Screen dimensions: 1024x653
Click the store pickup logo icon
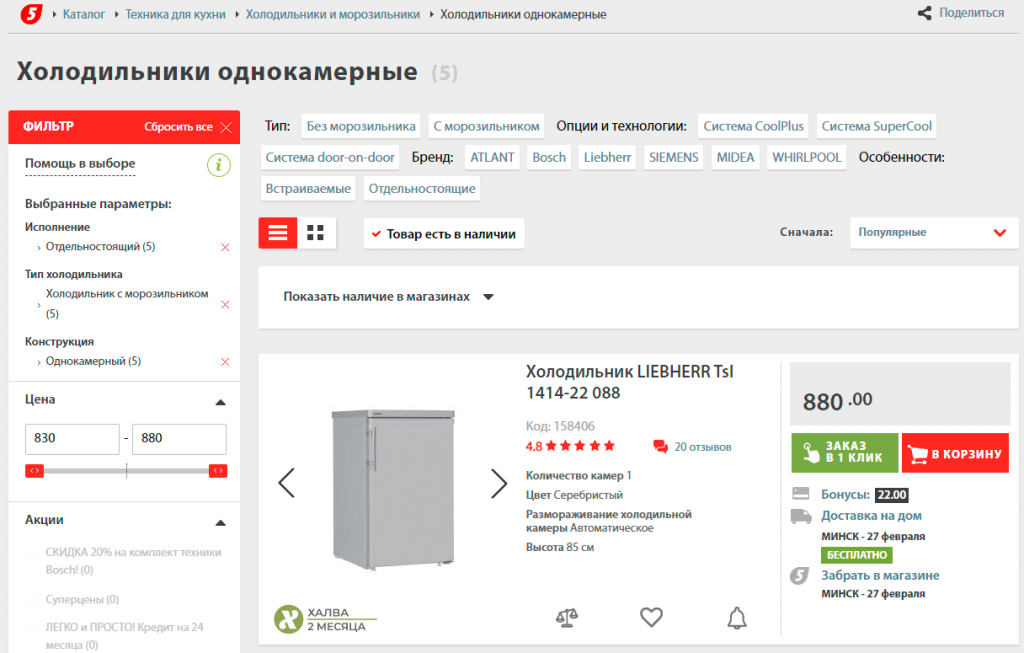799,575
